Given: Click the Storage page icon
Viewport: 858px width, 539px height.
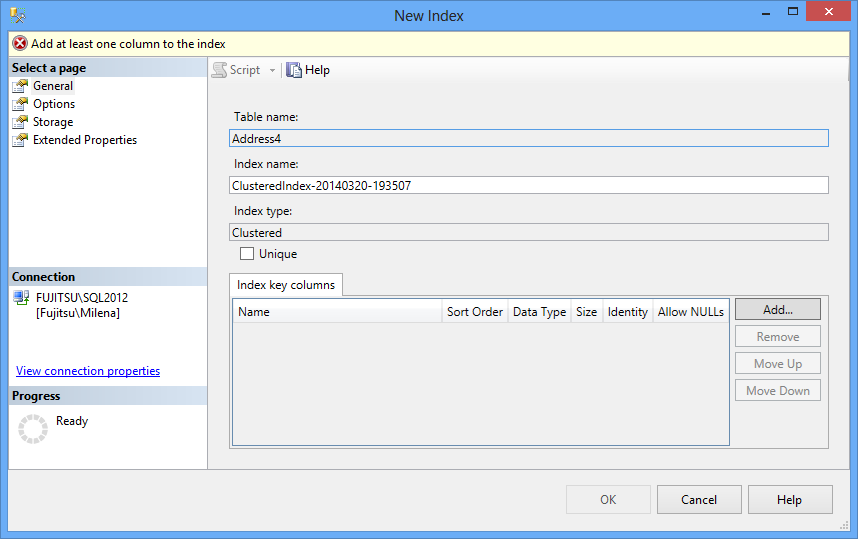Looking at the screenshot, I should [x=20, y=122].
